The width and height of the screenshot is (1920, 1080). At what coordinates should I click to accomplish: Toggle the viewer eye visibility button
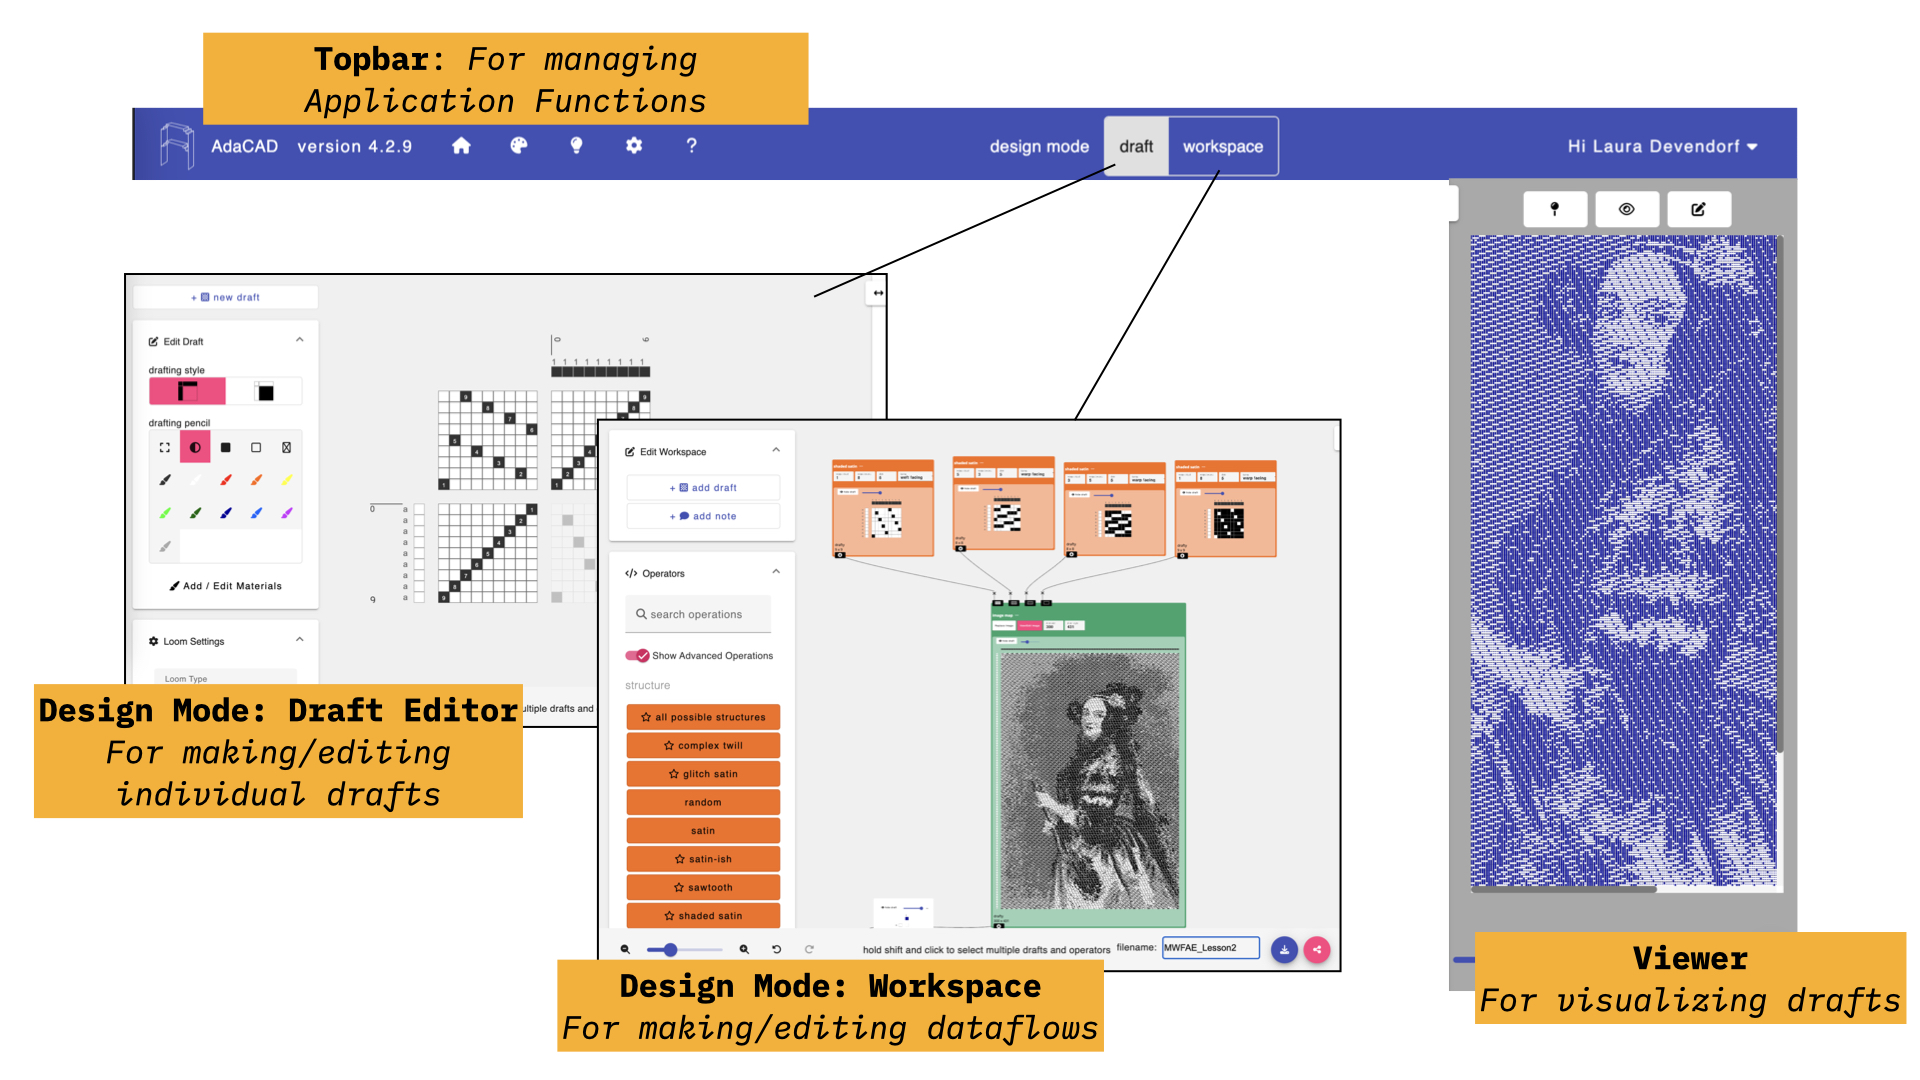point(1627,209)
